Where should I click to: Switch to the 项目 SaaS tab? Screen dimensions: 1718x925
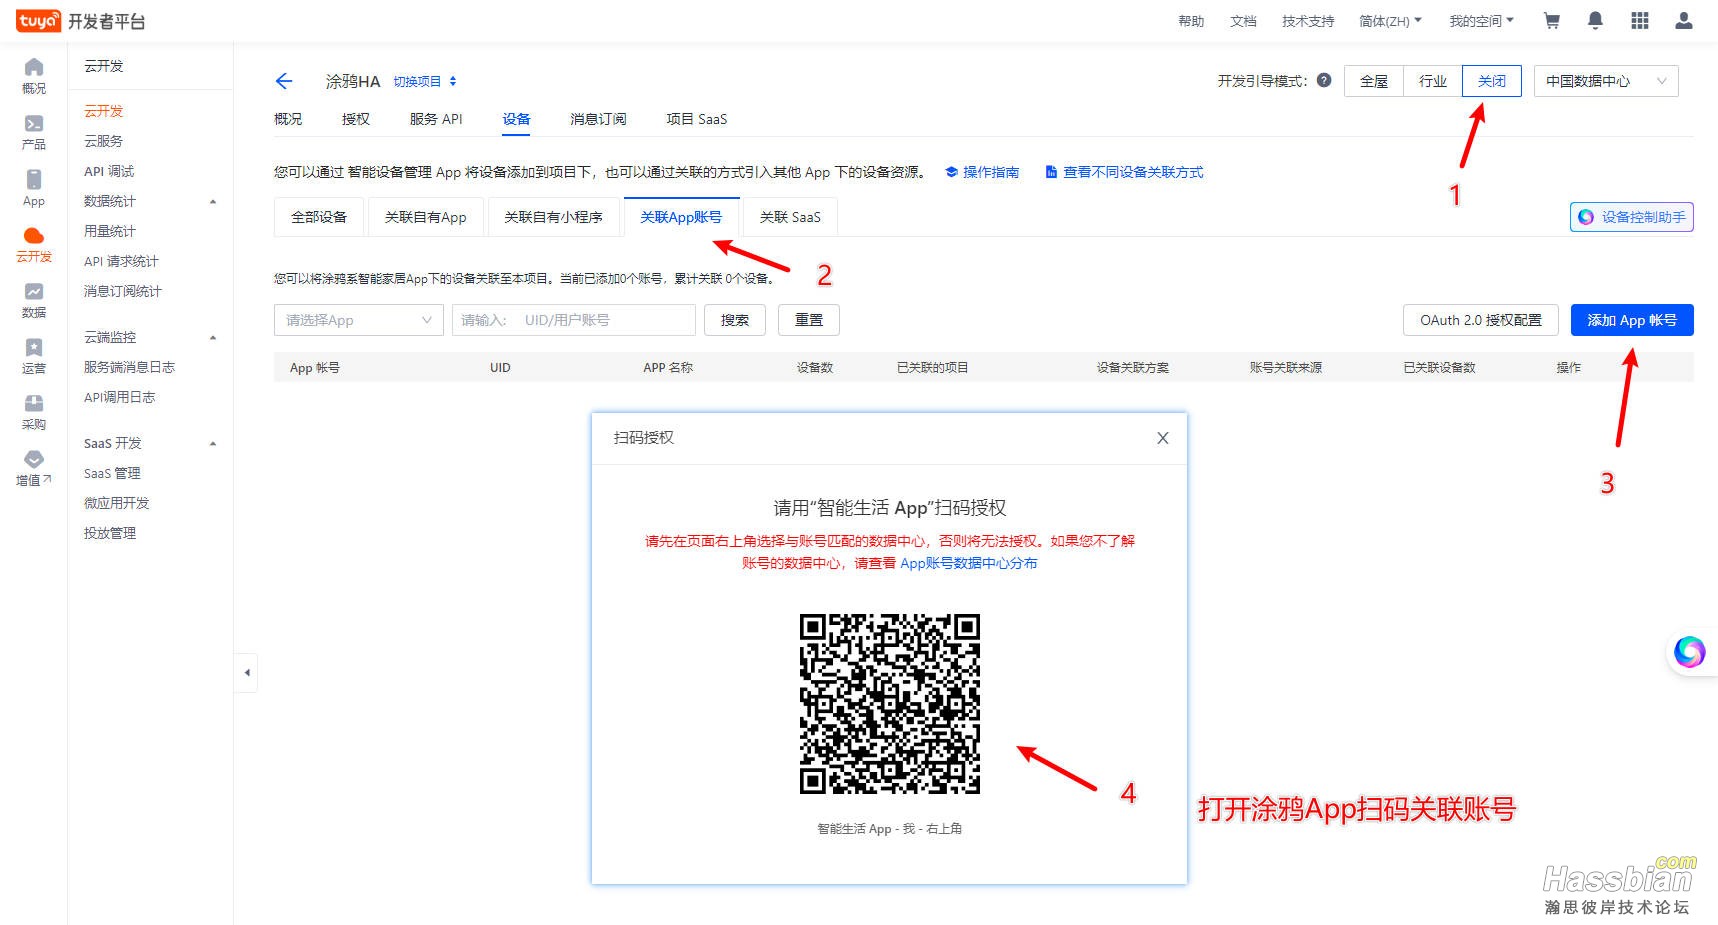[697, 119]
